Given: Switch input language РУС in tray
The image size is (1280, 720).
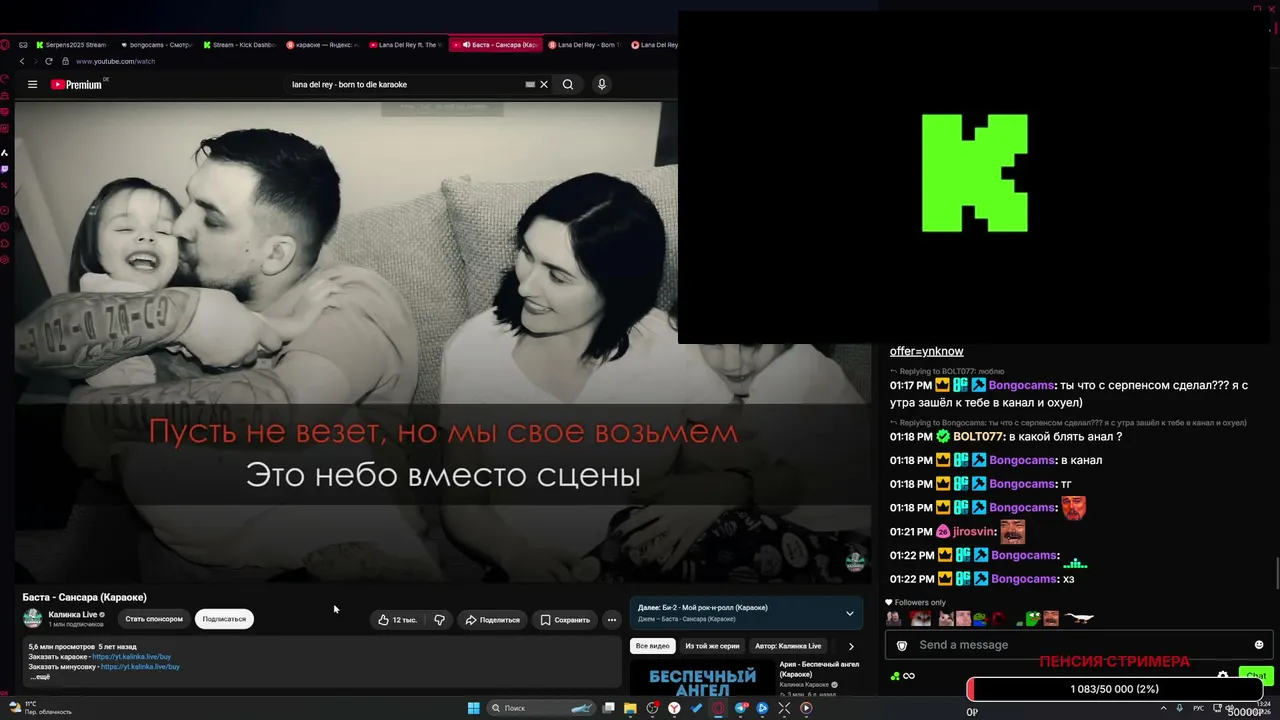Looking at the screenshot, I should pos(1199,708).
